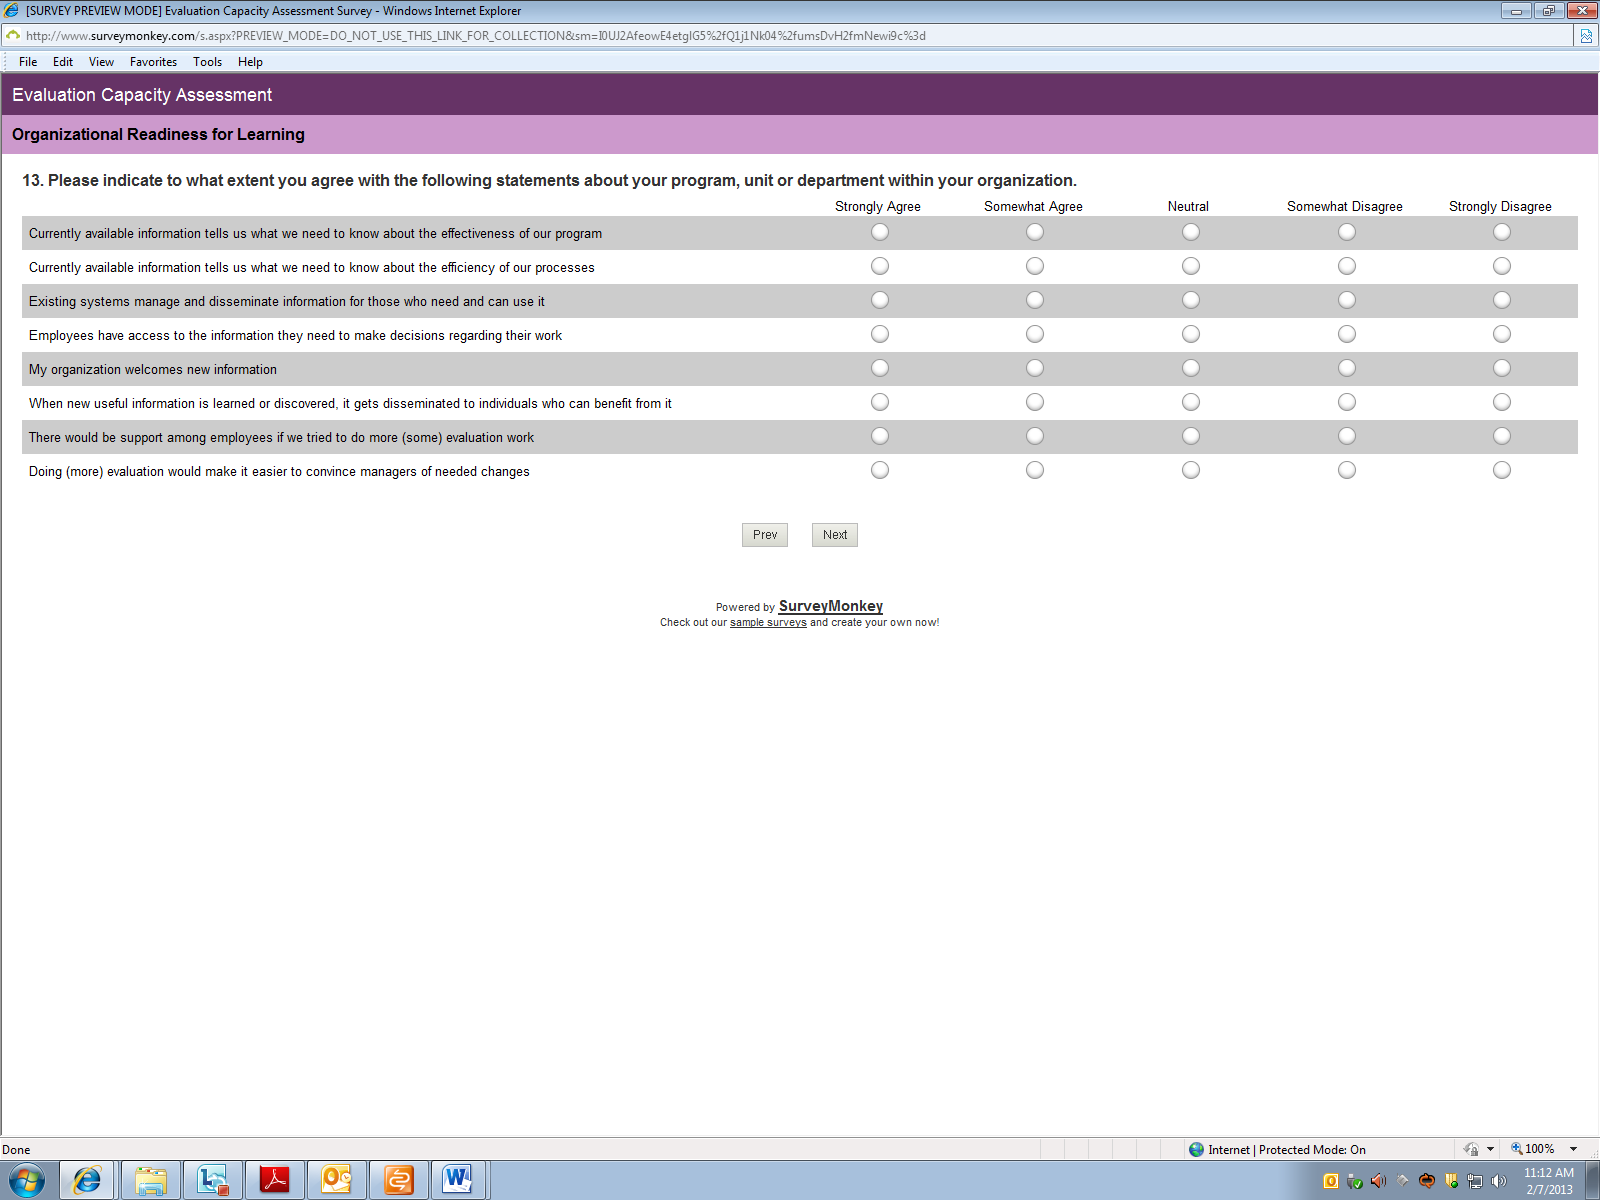Go back with the Prev button

click(x=765, y=535)
